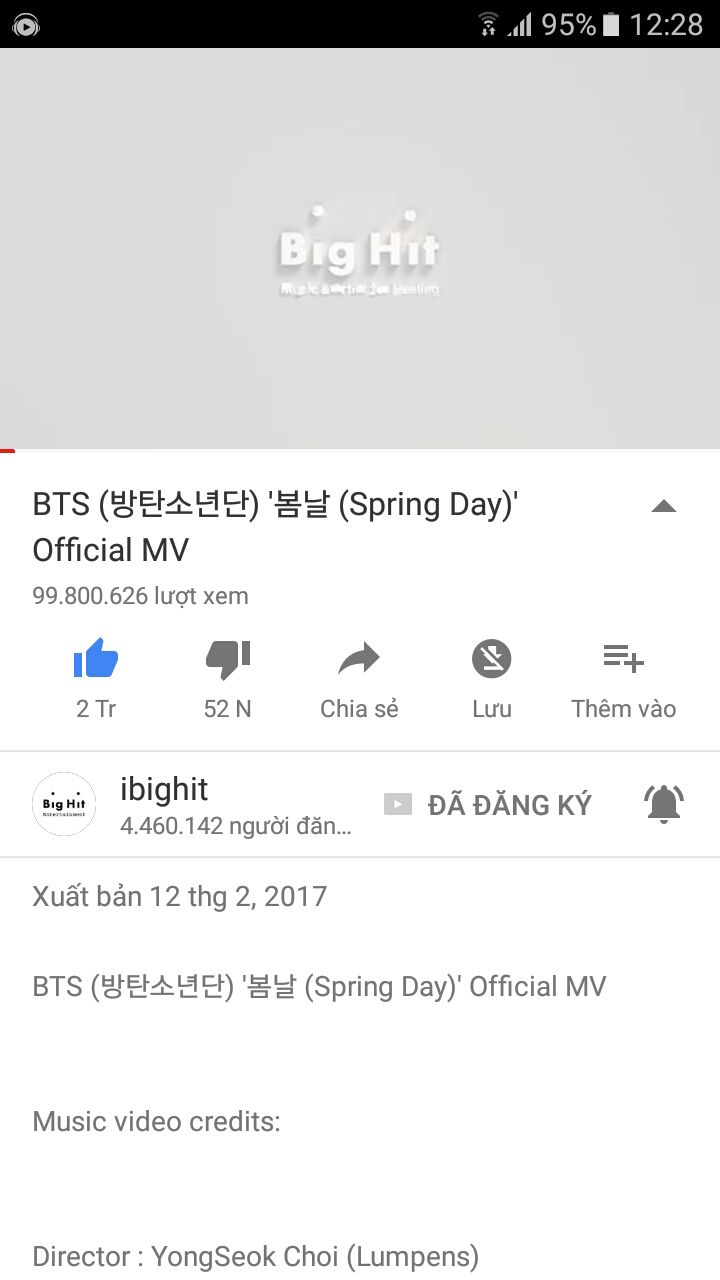Tap the thumbs down dislike icon
The height and width of the screenshot is (1280, 720).
[x=228, y=660]
